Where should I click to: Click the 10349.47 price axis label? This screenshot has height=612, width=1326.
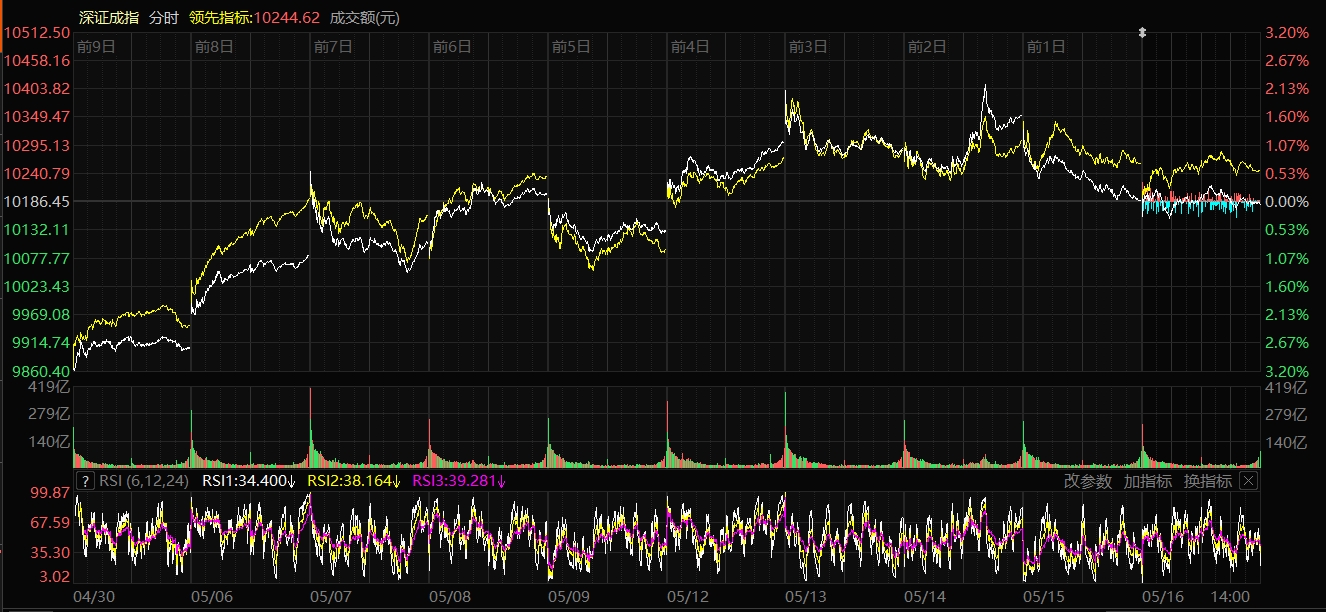(36, 116)
